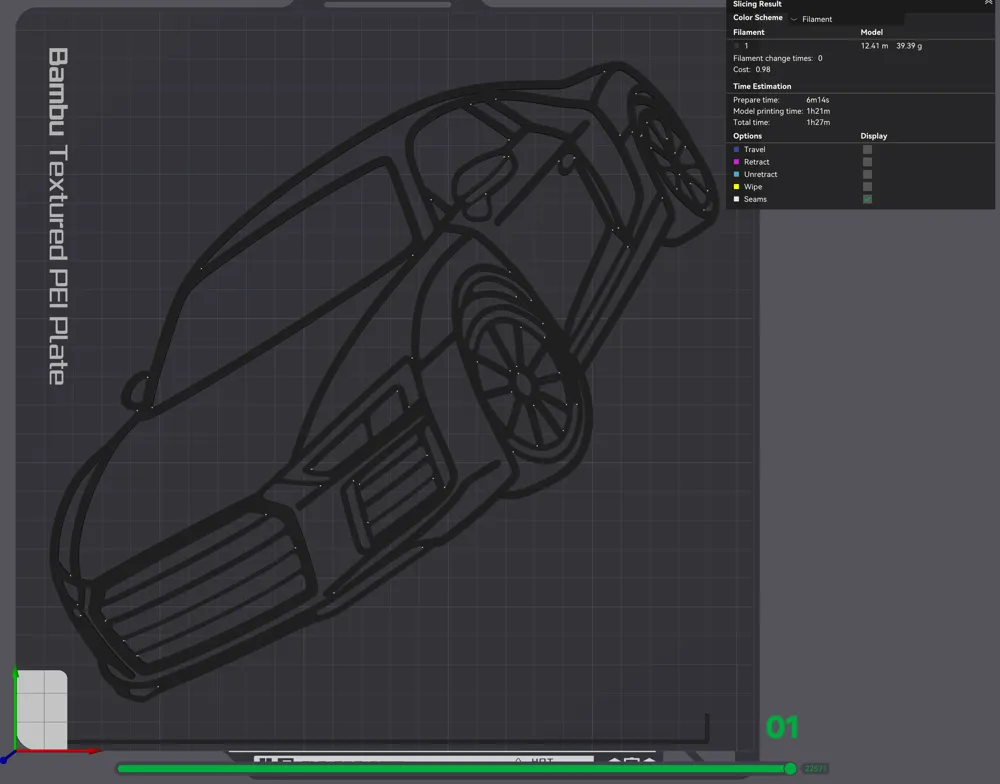Click the Filament value in Color Scheme

[817, 19]
